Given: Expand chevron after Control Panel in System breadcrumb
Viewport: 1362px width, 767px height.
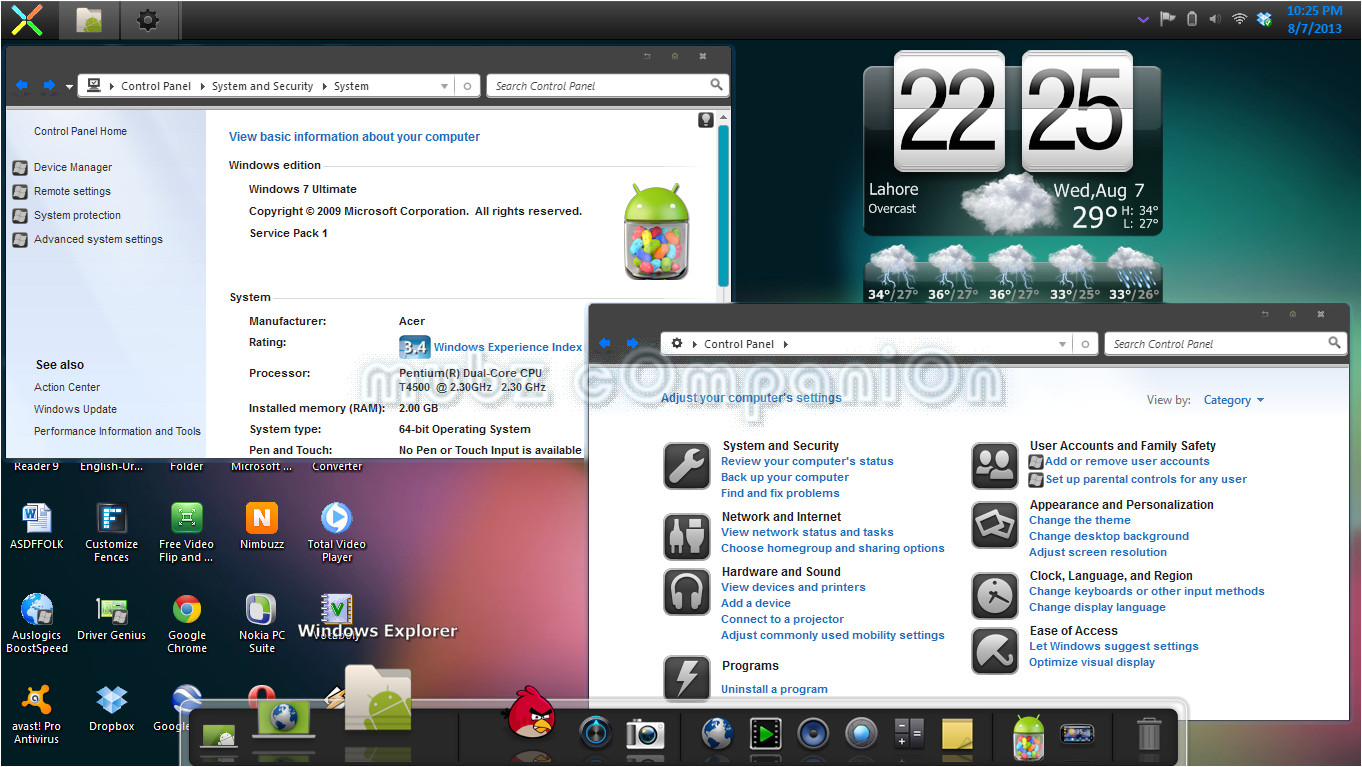Looking at the screenshot, I should tap(201, 86).
